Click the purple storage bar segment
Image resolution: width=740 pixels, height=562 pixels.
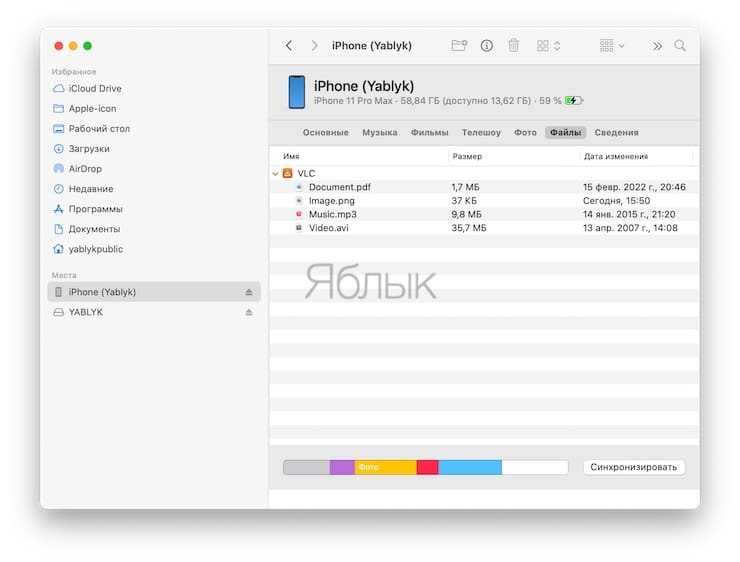pos(342,468)
